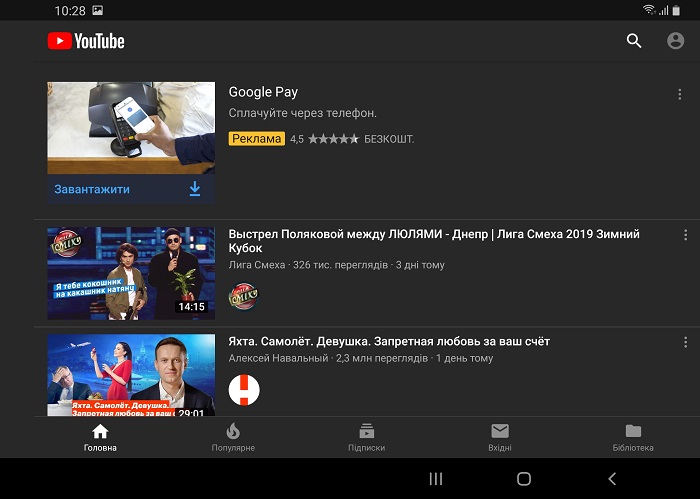Tap the text Сплачуйте через телефон.
Viewport: 700px width, 499px height.
tap(303, 113)
